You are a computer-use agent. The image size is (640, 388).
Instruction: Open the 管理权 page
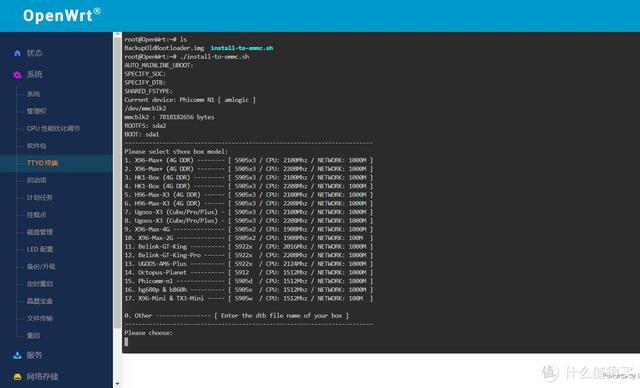37,111
